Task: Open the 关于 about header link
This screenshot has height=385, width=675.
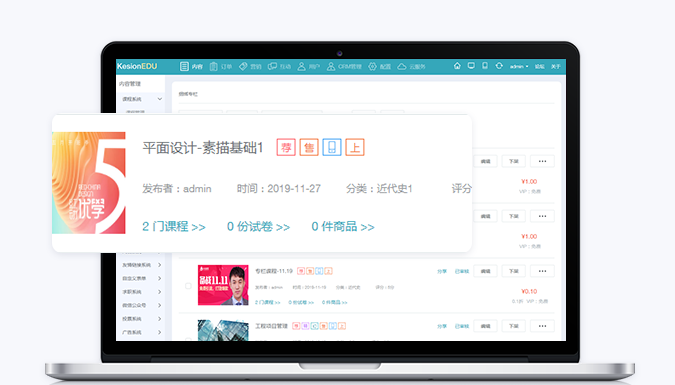Action: (x=556, y=66)
